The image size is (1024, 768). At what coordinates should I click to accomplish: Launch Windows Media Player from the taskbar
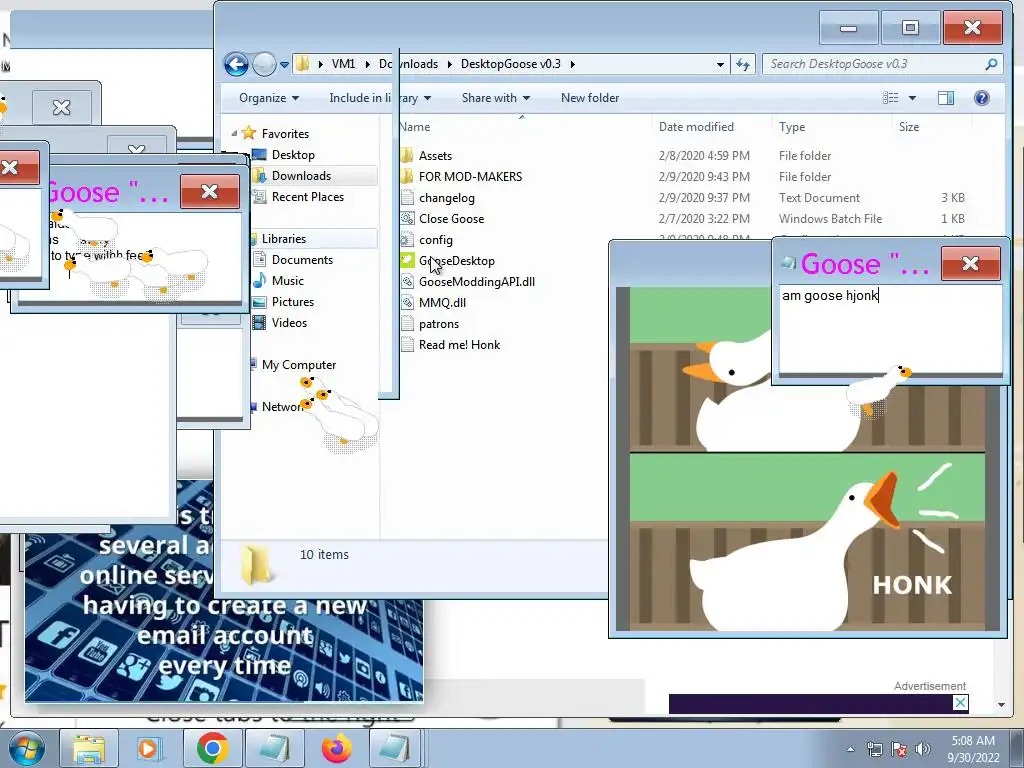148,748
